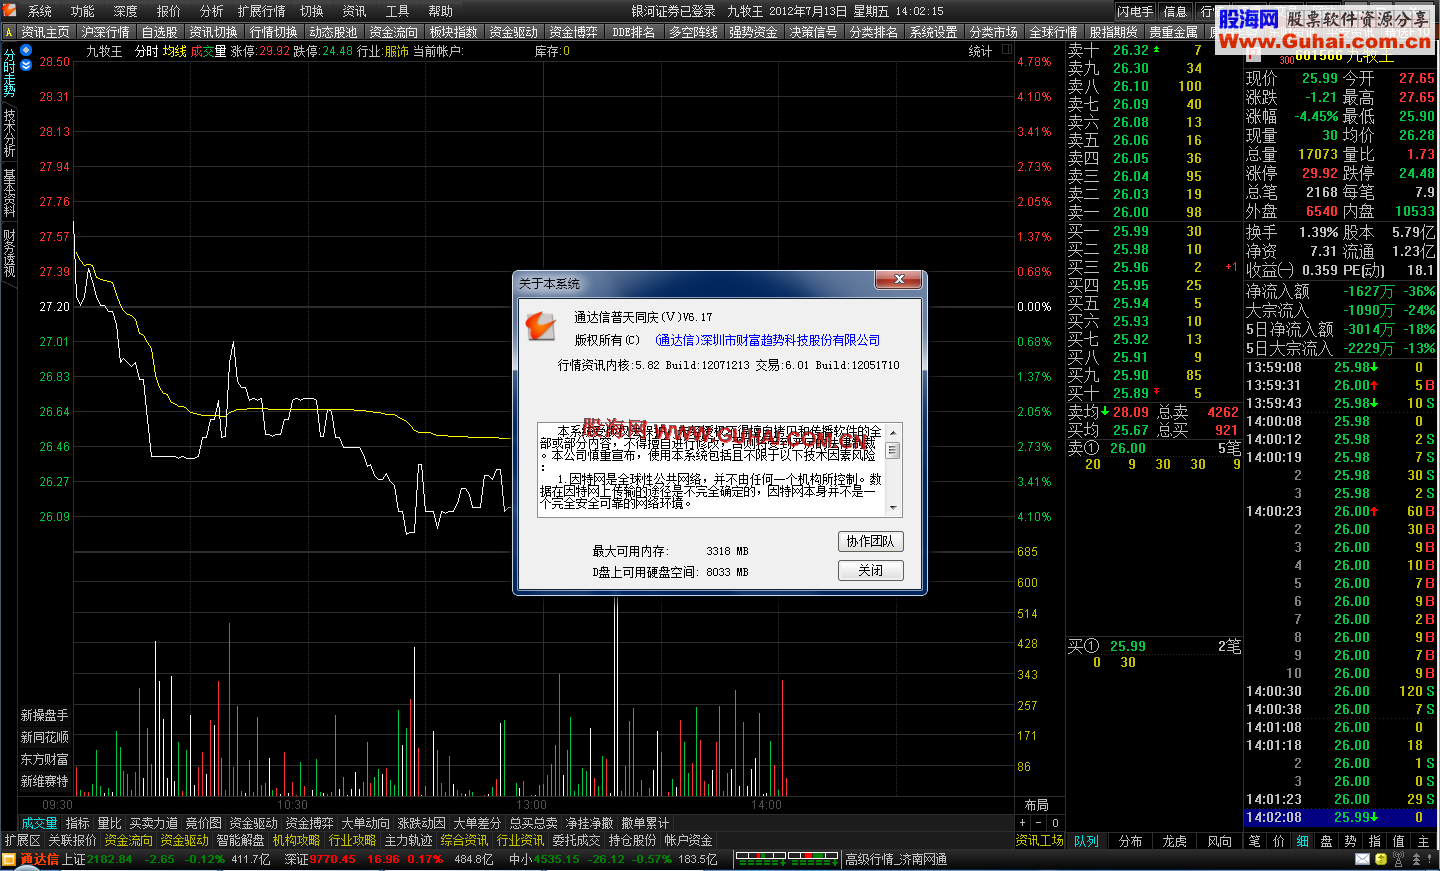Open the 扩展行情 menu
This screenshot has width=1440, height=871.
[x=262, y=11]
